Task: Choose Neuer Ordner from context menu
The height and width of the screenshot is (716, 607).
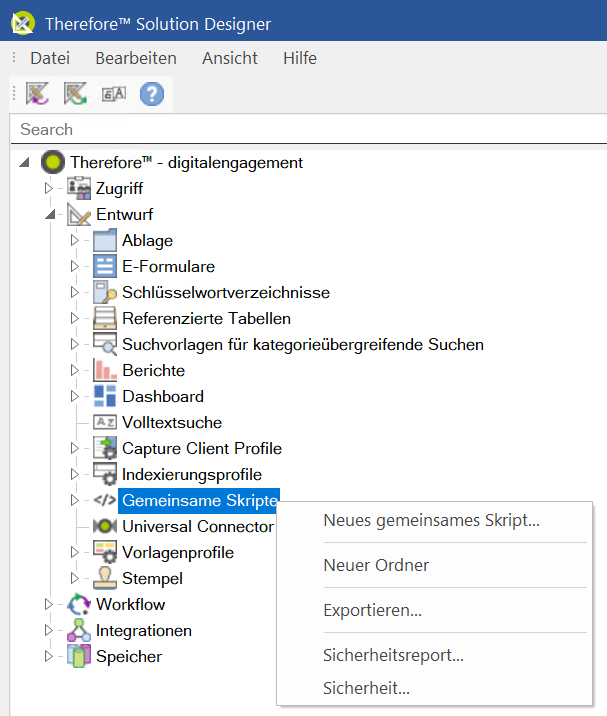Action: point(376,565)
